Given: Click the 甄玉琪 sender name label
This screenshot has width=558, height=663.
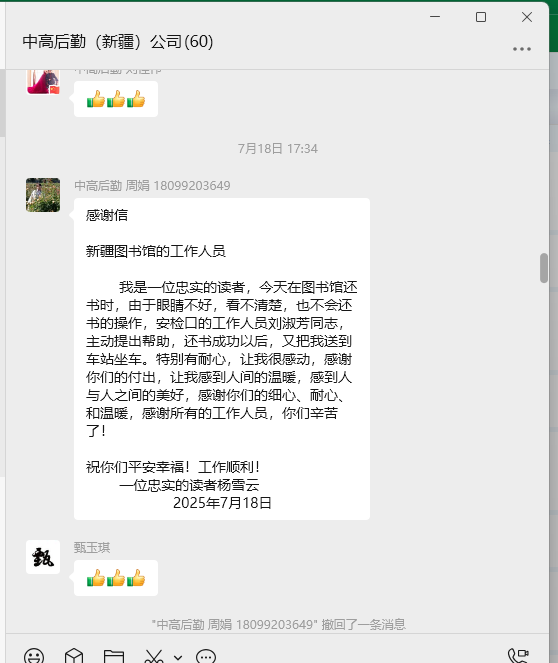Looking at the screenshot, I should (92, 548).
